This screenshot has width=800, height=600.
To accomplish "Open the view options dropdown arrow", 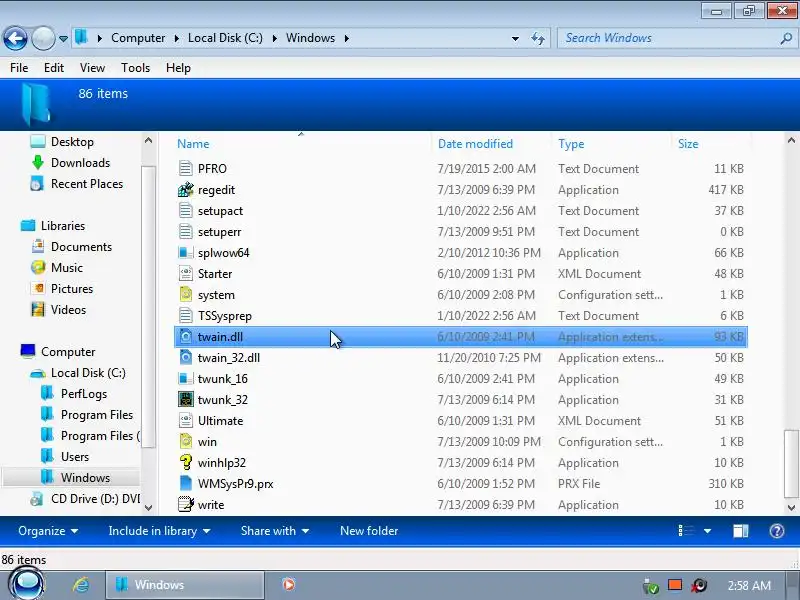I will coord(707,531).
